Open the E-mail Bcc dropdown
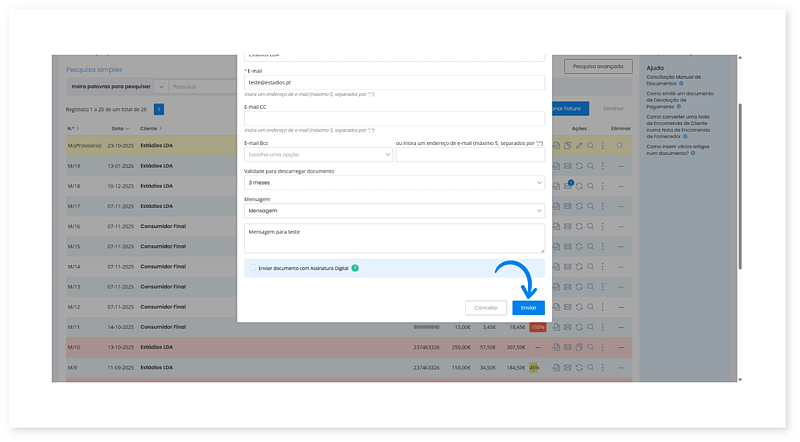 [318, 155]
